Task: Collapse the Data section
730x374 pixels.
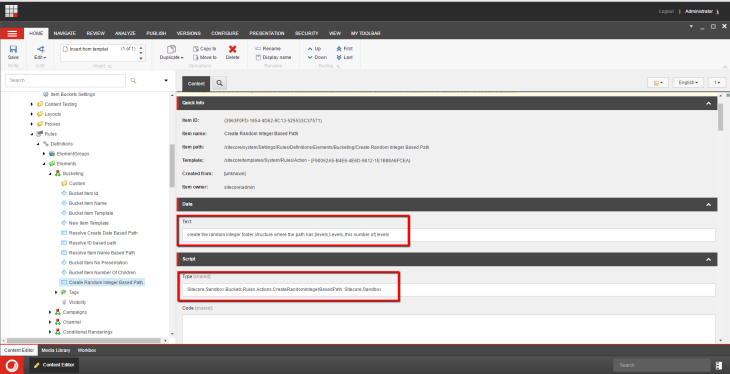Action: (709, 204)
